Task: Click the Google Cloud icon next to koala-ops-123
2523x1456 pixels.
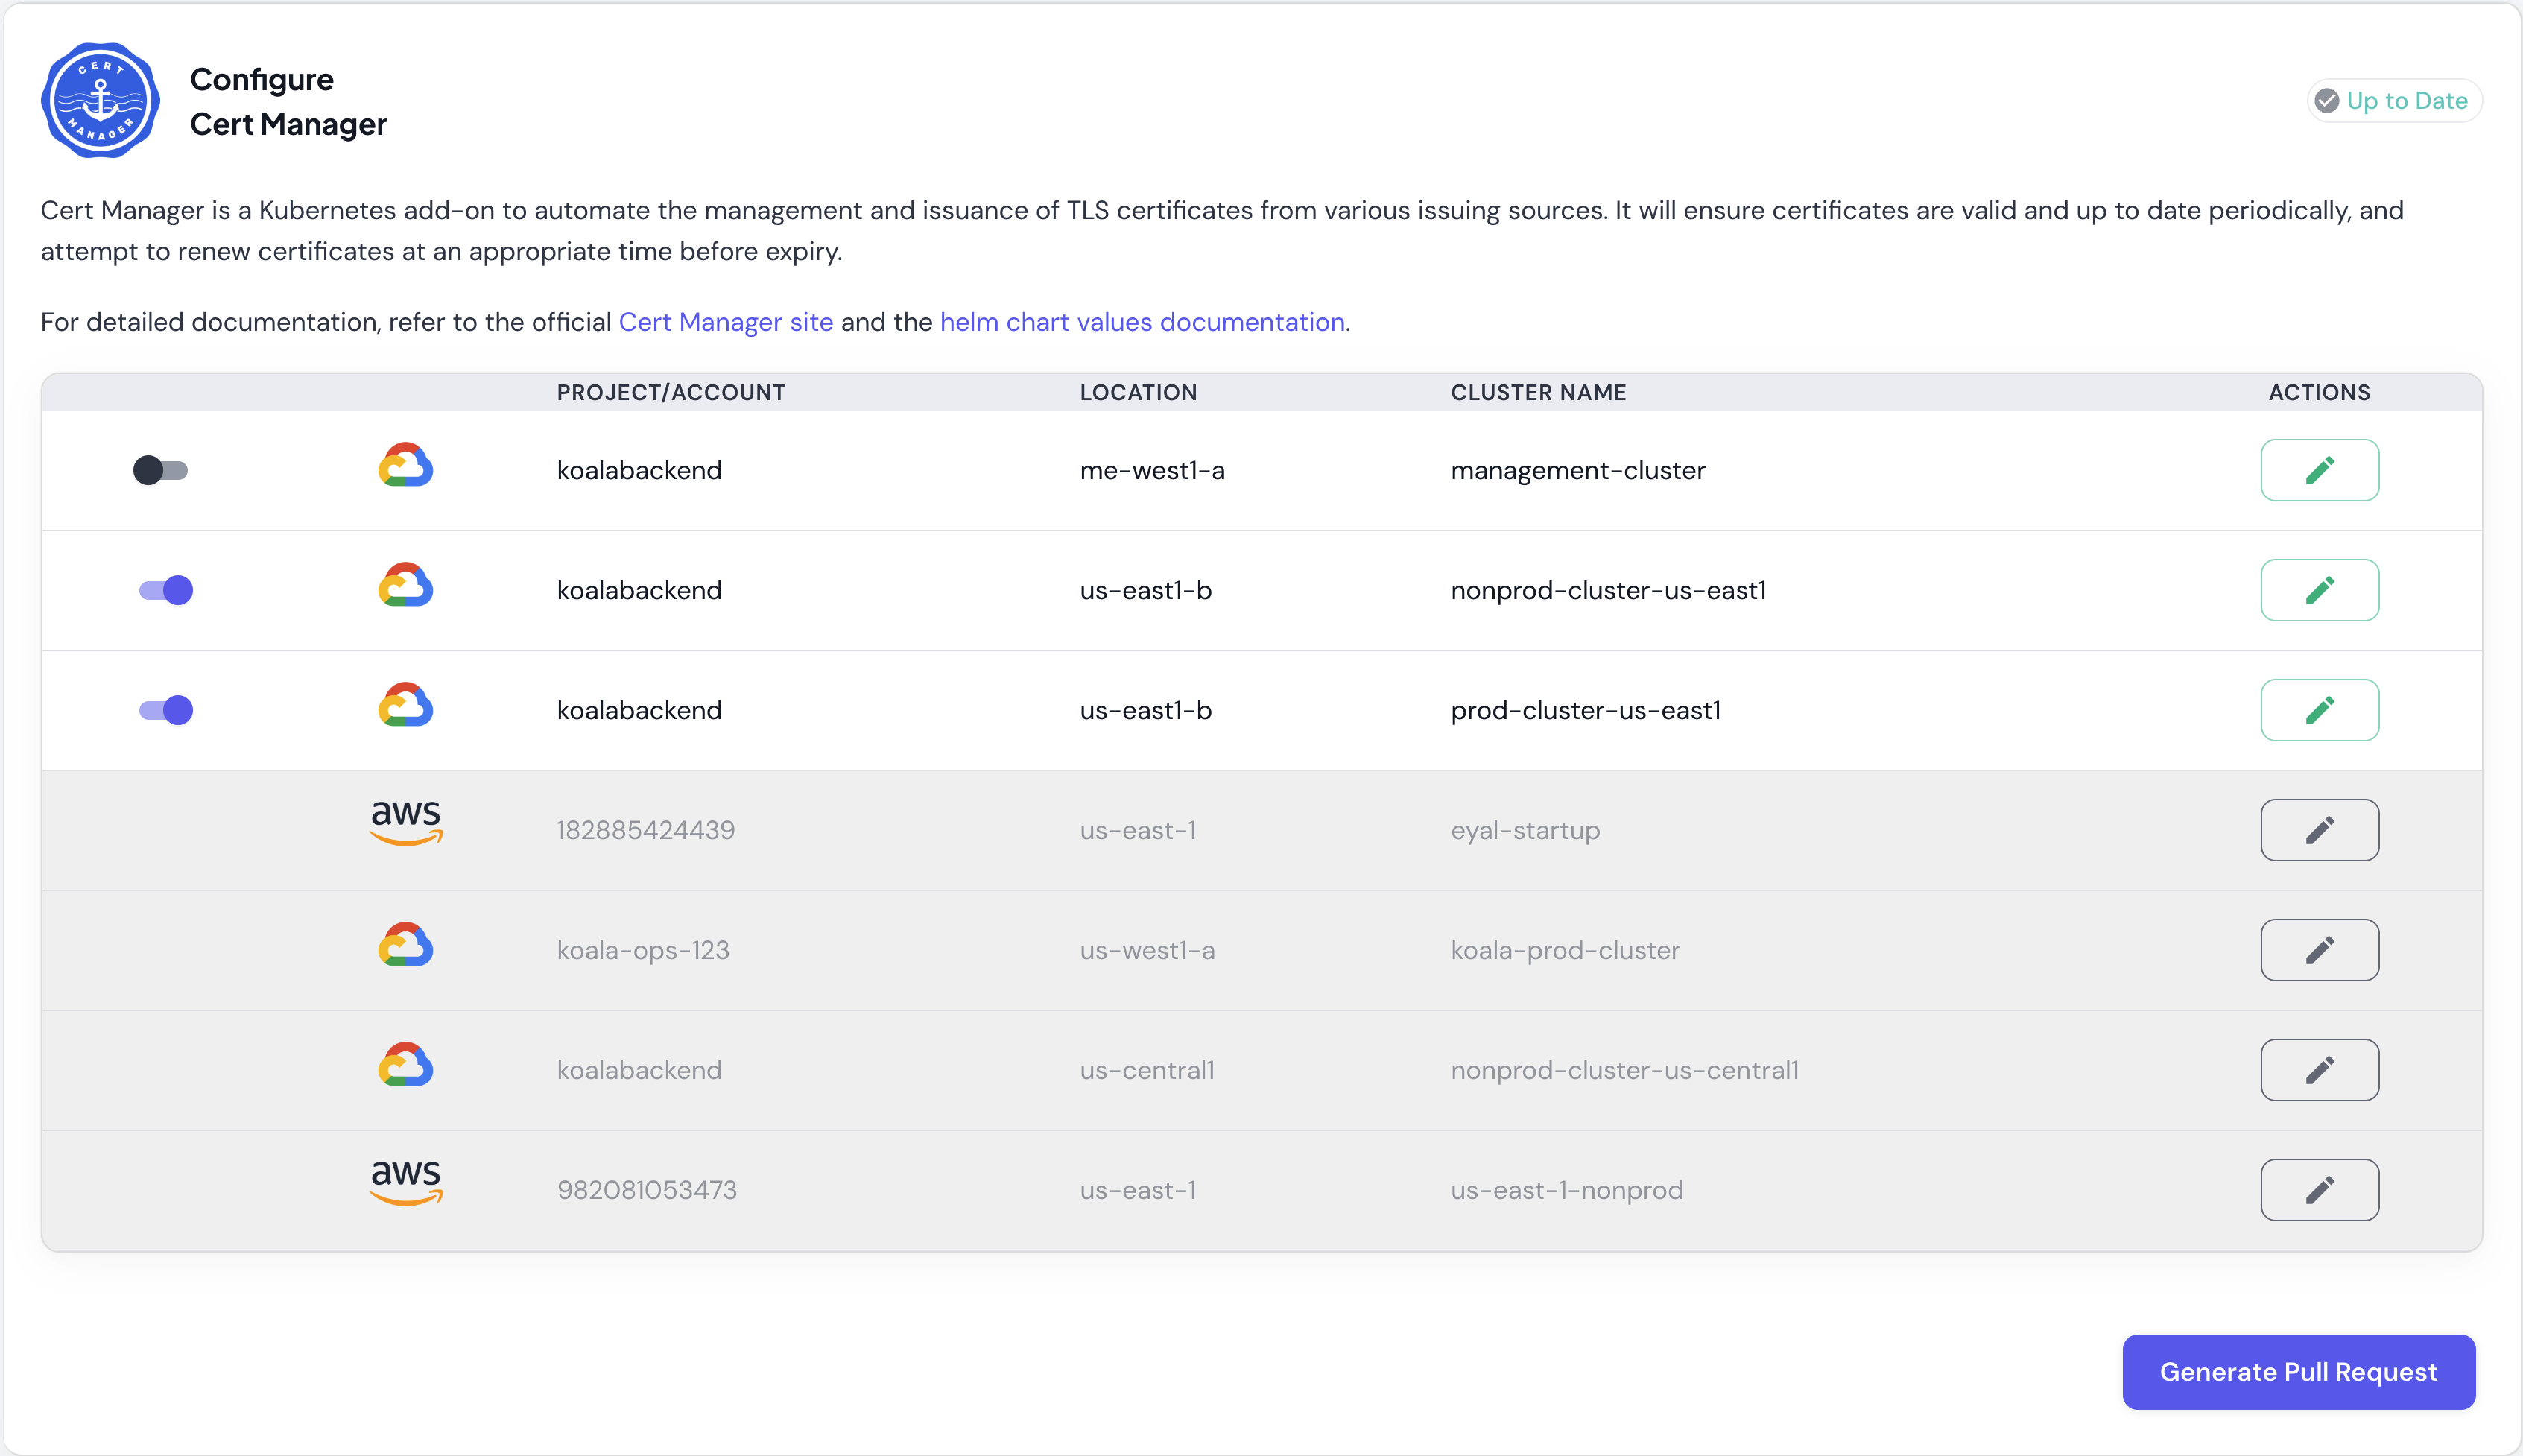Action: [x=406, y=944]
